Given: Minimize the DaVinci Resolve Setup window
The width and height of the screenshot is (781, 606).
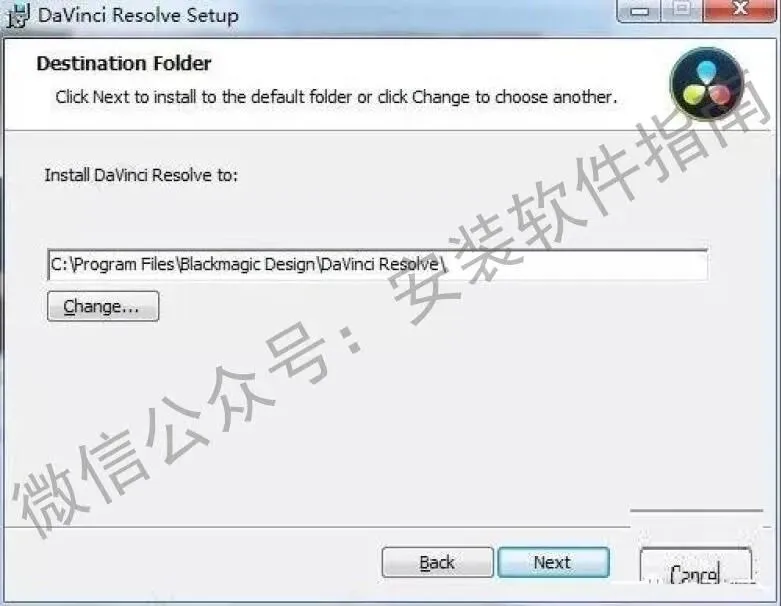Looking at the screenshot, I should click(x=639, y=10).
